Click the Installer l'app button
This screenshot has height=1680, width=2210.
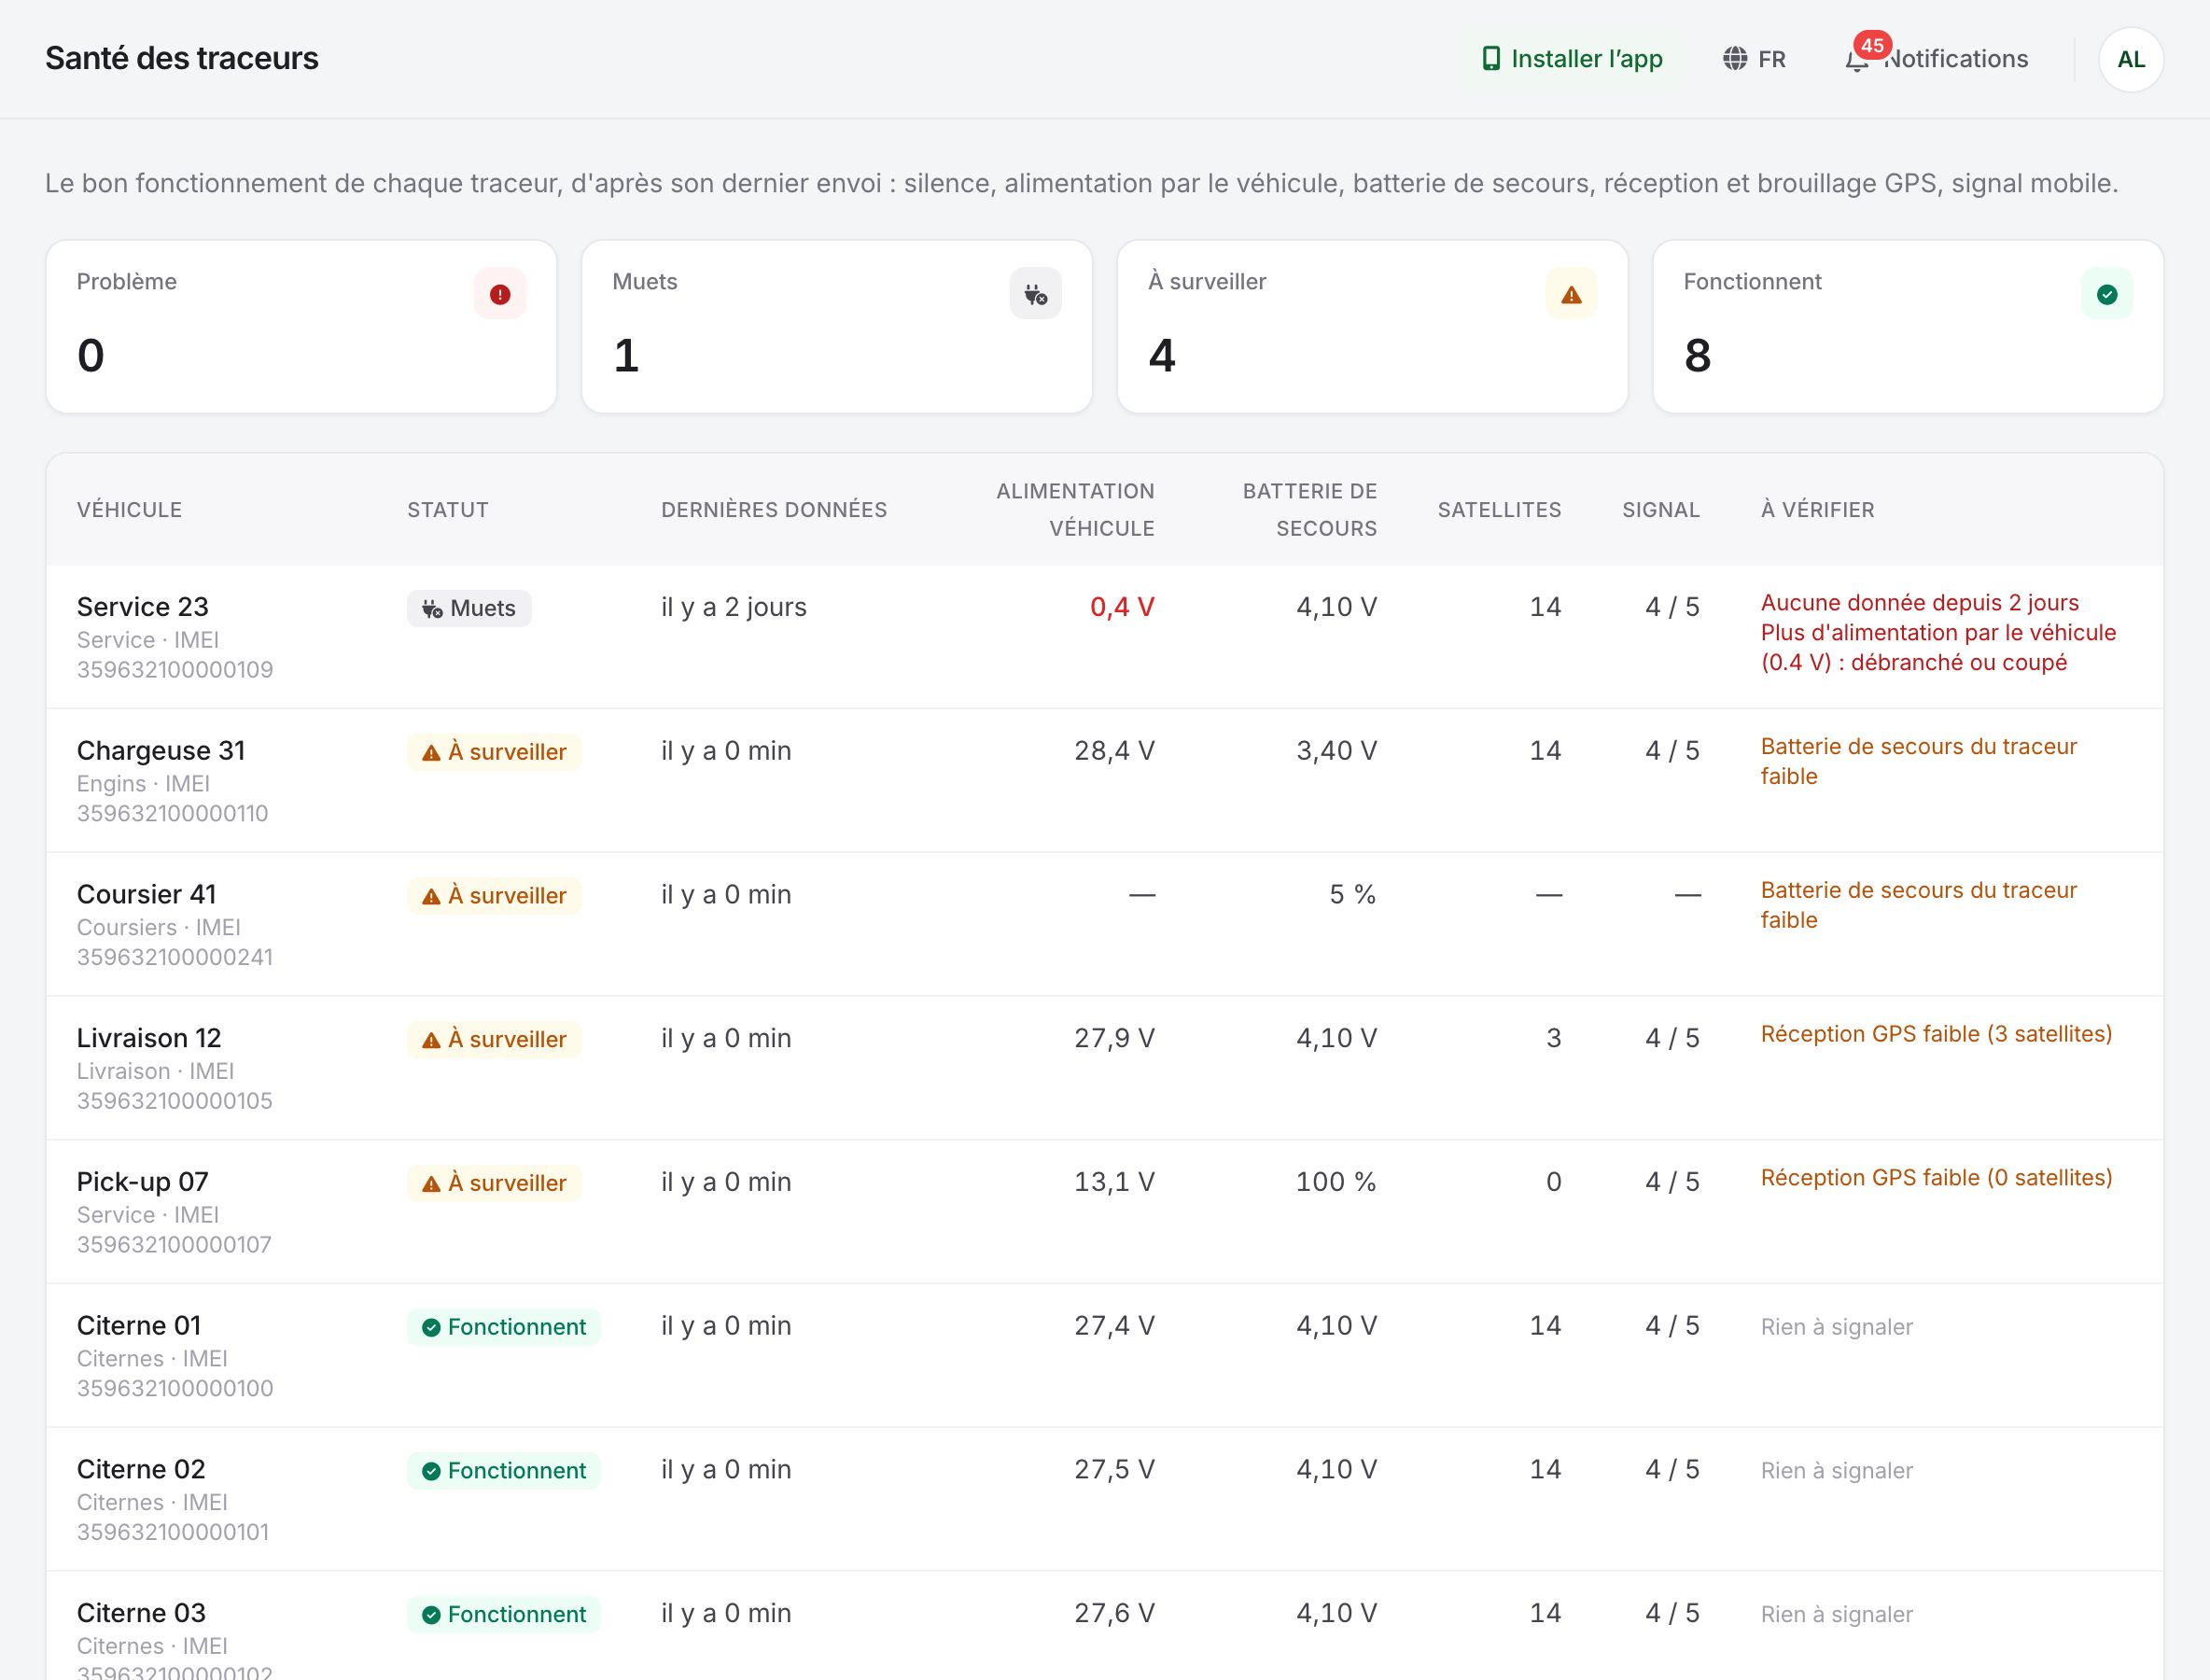(1572, 59)
